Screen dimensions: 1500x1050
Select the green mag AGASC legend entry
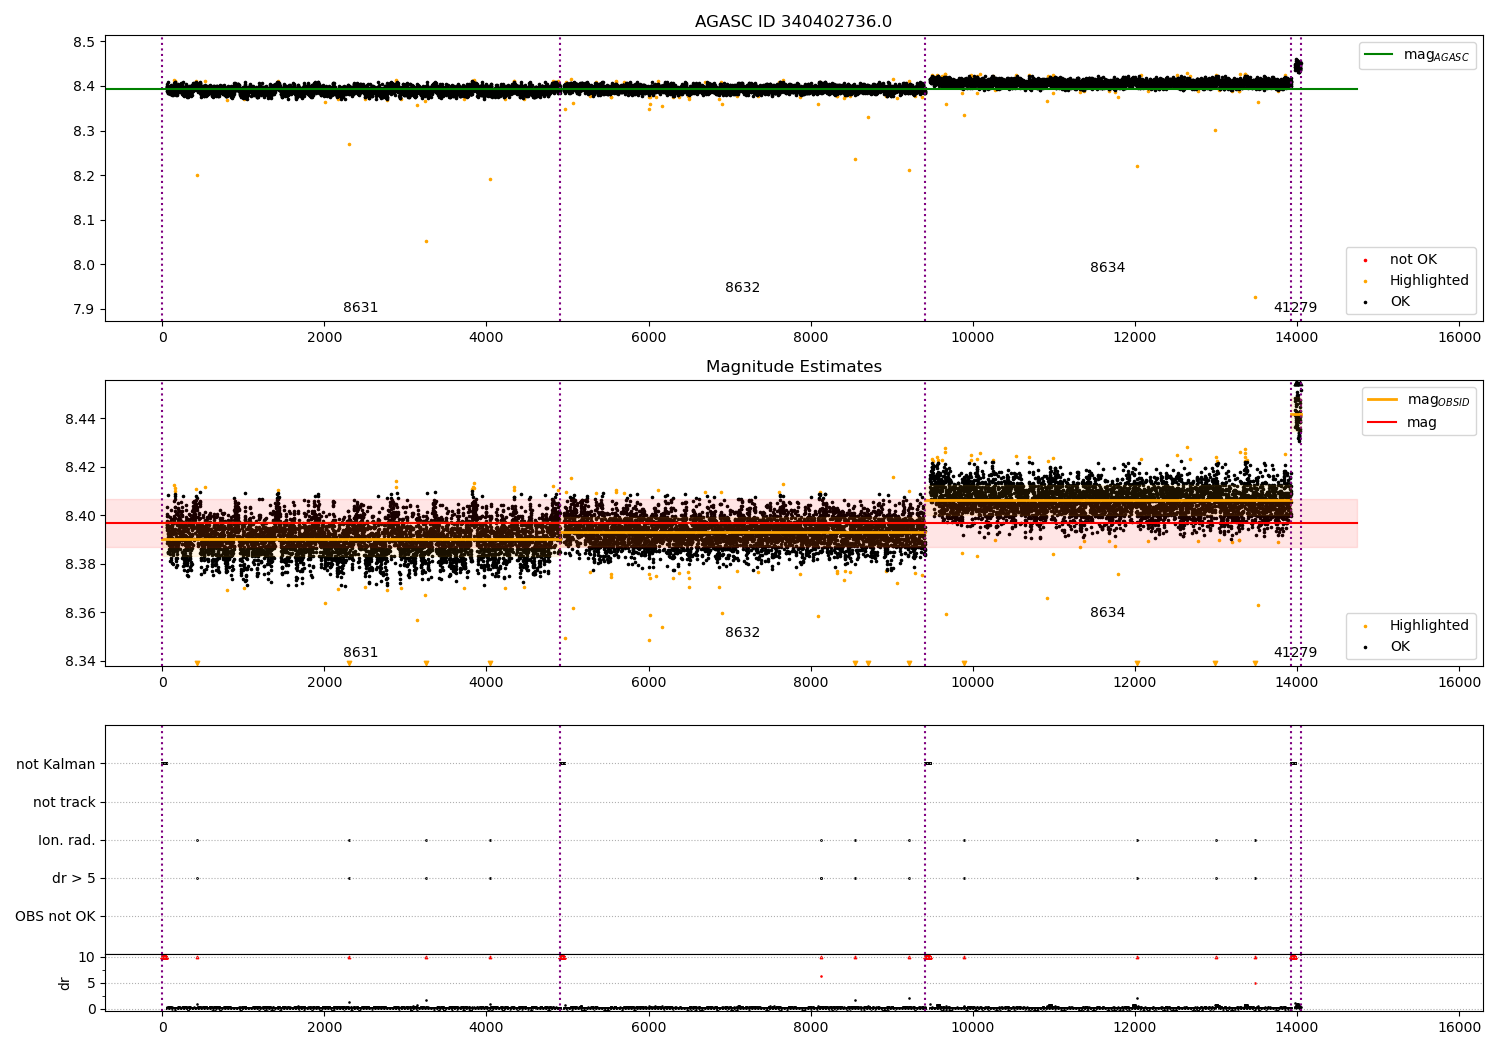(x=1417, y=55)
